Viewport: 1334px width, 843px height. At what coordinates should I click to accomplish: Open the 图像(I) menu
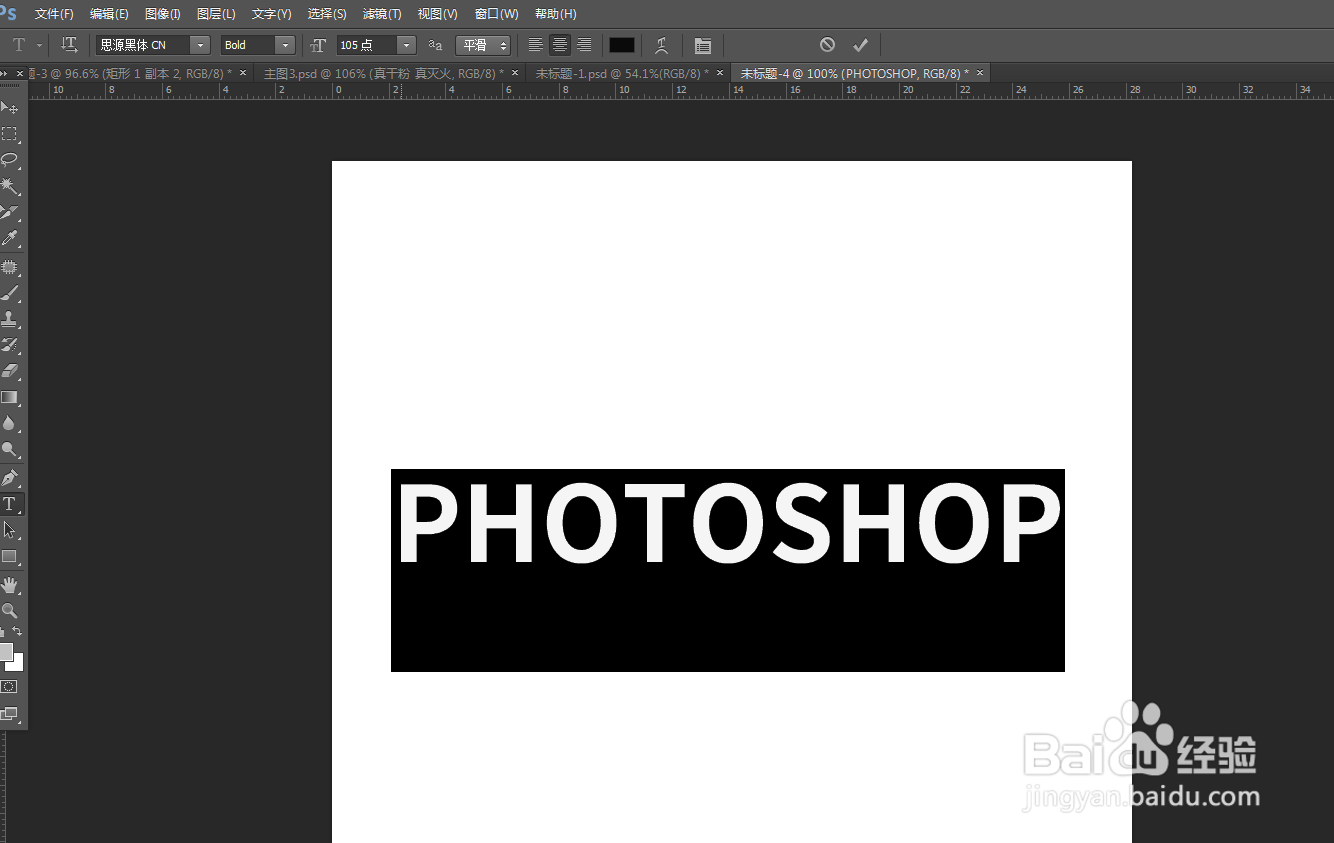point(163,14)
